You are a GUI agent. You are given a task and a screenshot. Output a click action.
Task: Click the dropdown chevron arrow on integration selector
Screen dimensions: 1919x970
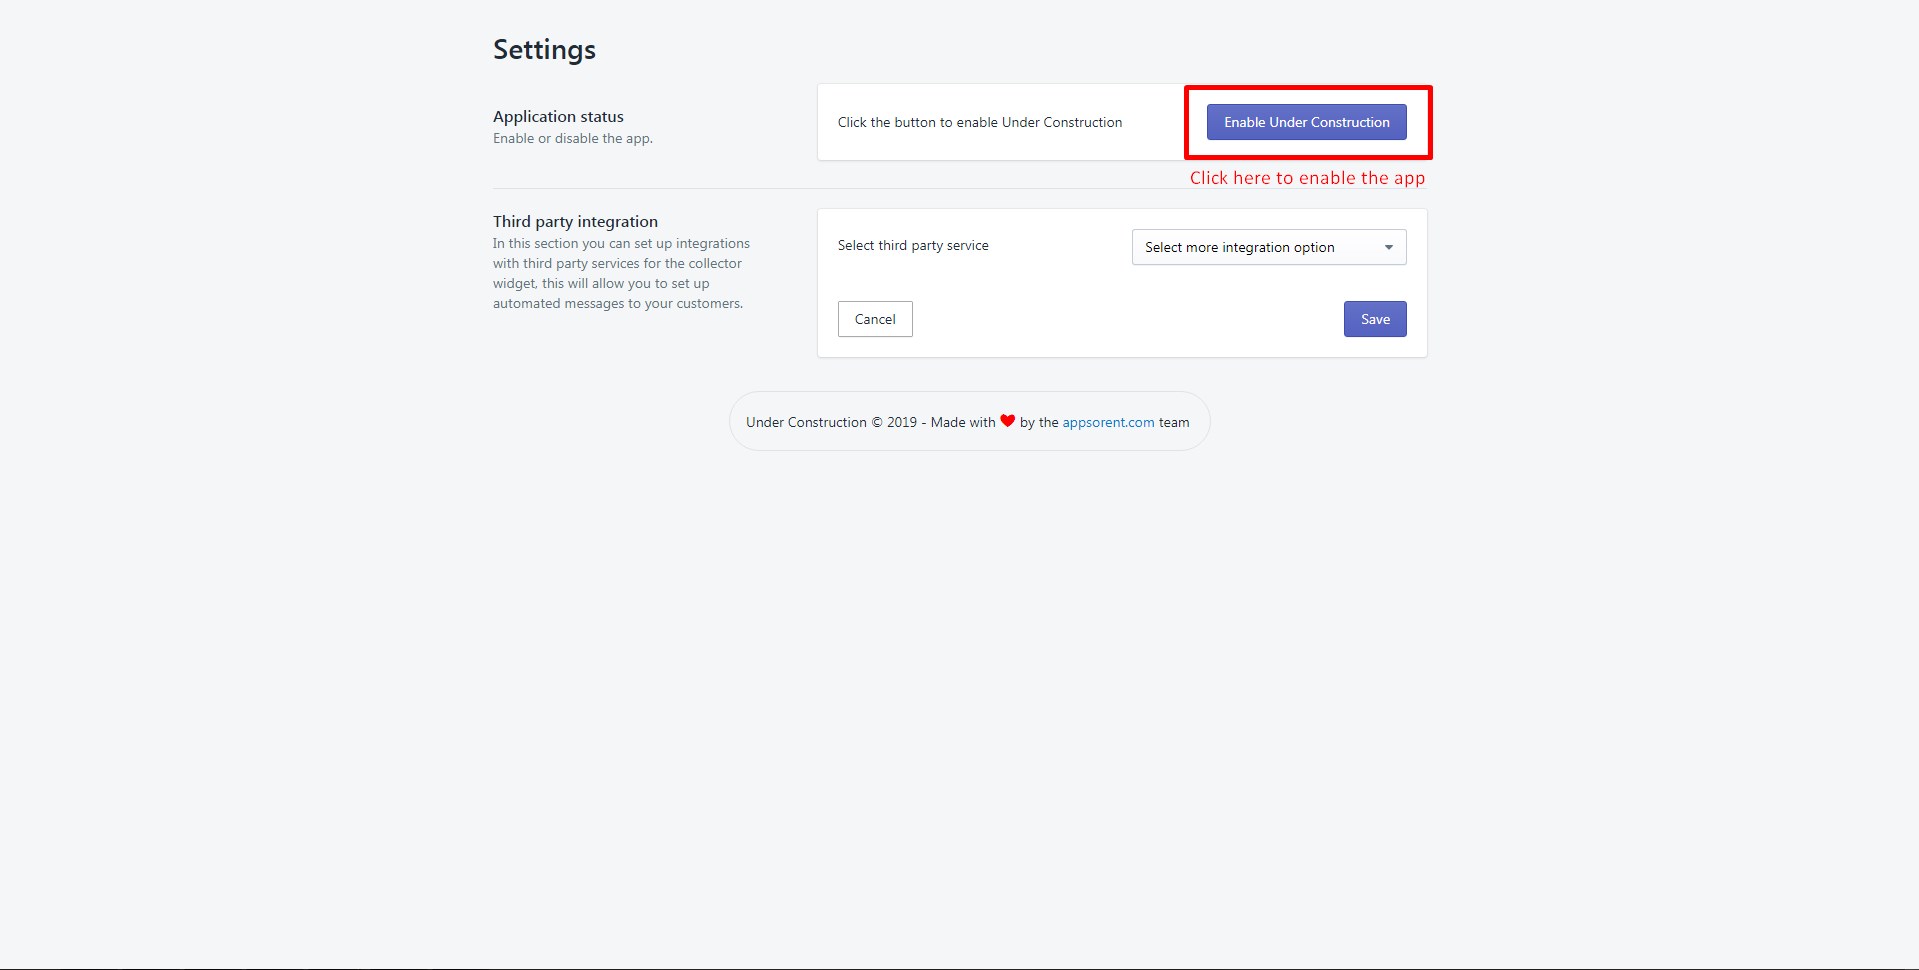[1389, 246]
